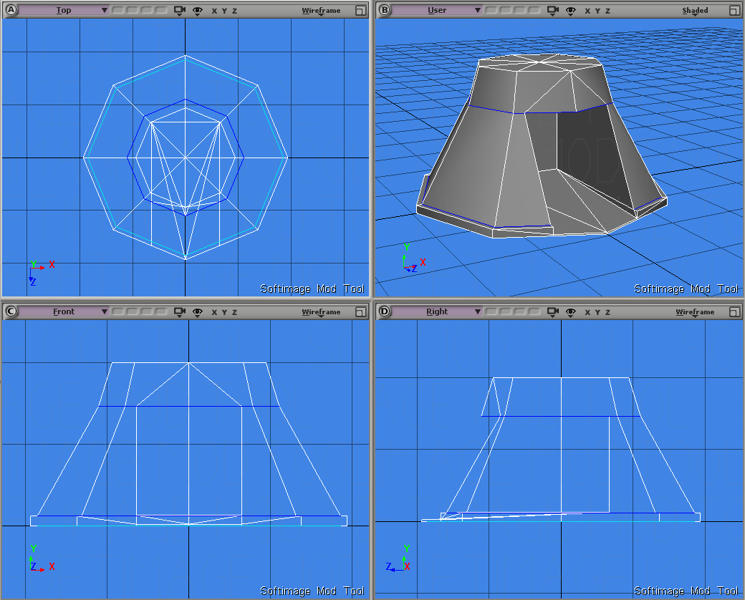
Task: Open the Front view selection dropdown
Action: point(64,312)
